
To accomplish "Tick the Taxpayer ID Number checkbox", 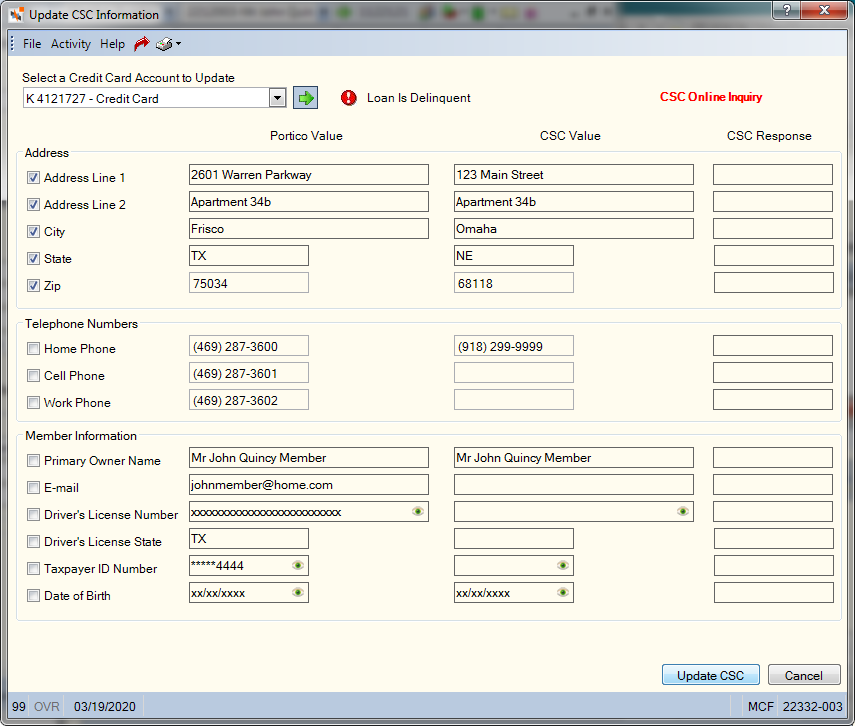I will [33, 569].
